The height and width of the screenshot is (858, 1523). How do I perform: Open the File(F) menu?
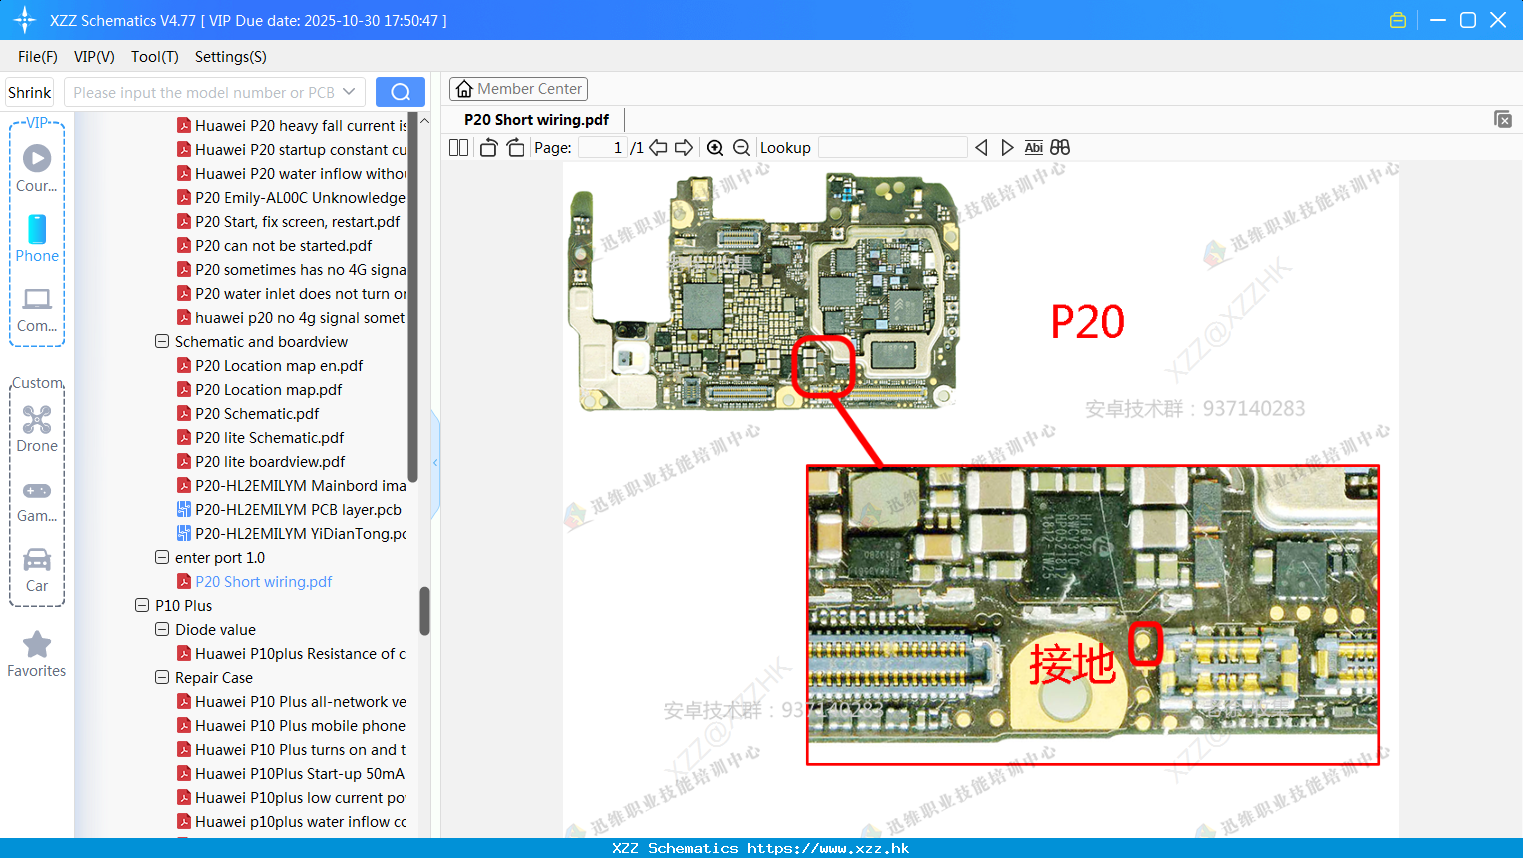click(38, 56)
